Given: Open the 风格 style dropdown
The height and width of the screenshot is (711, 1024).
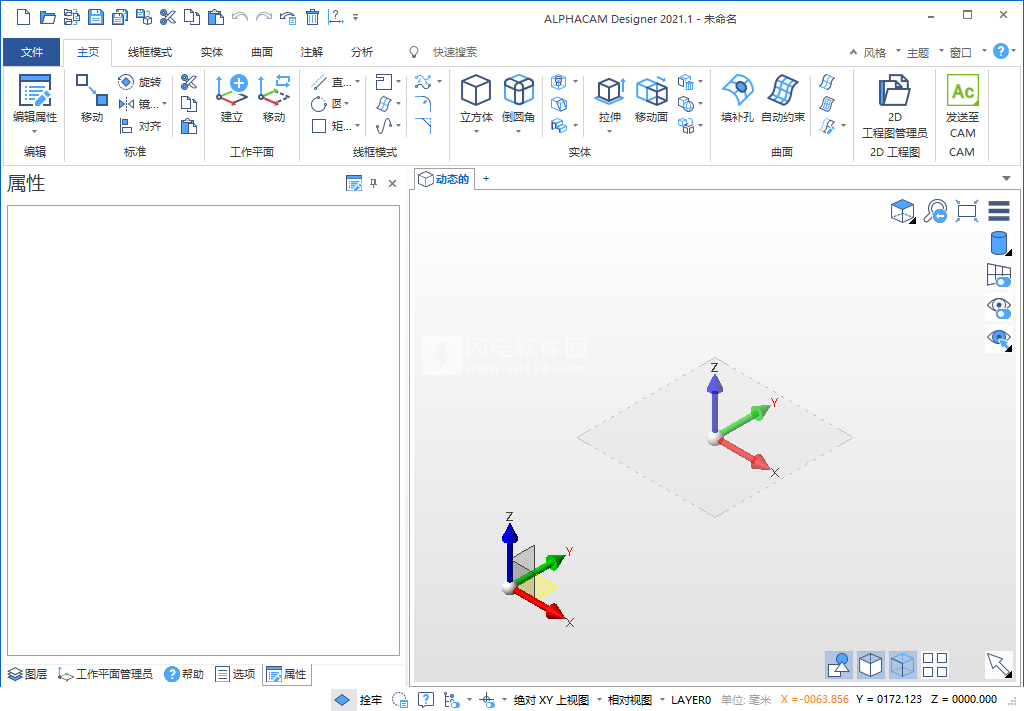Looking at the screenshot, I should 879,52.
